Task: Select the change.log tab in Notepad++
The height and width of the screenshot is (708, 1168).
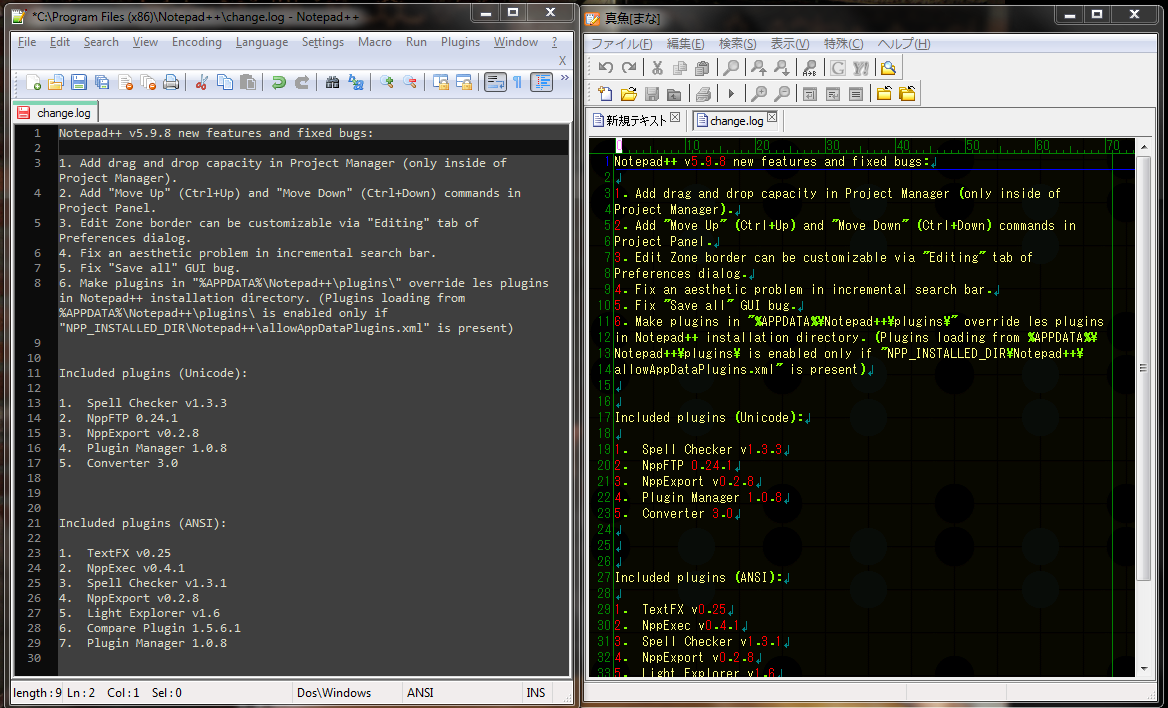Action: pos(56,113)
